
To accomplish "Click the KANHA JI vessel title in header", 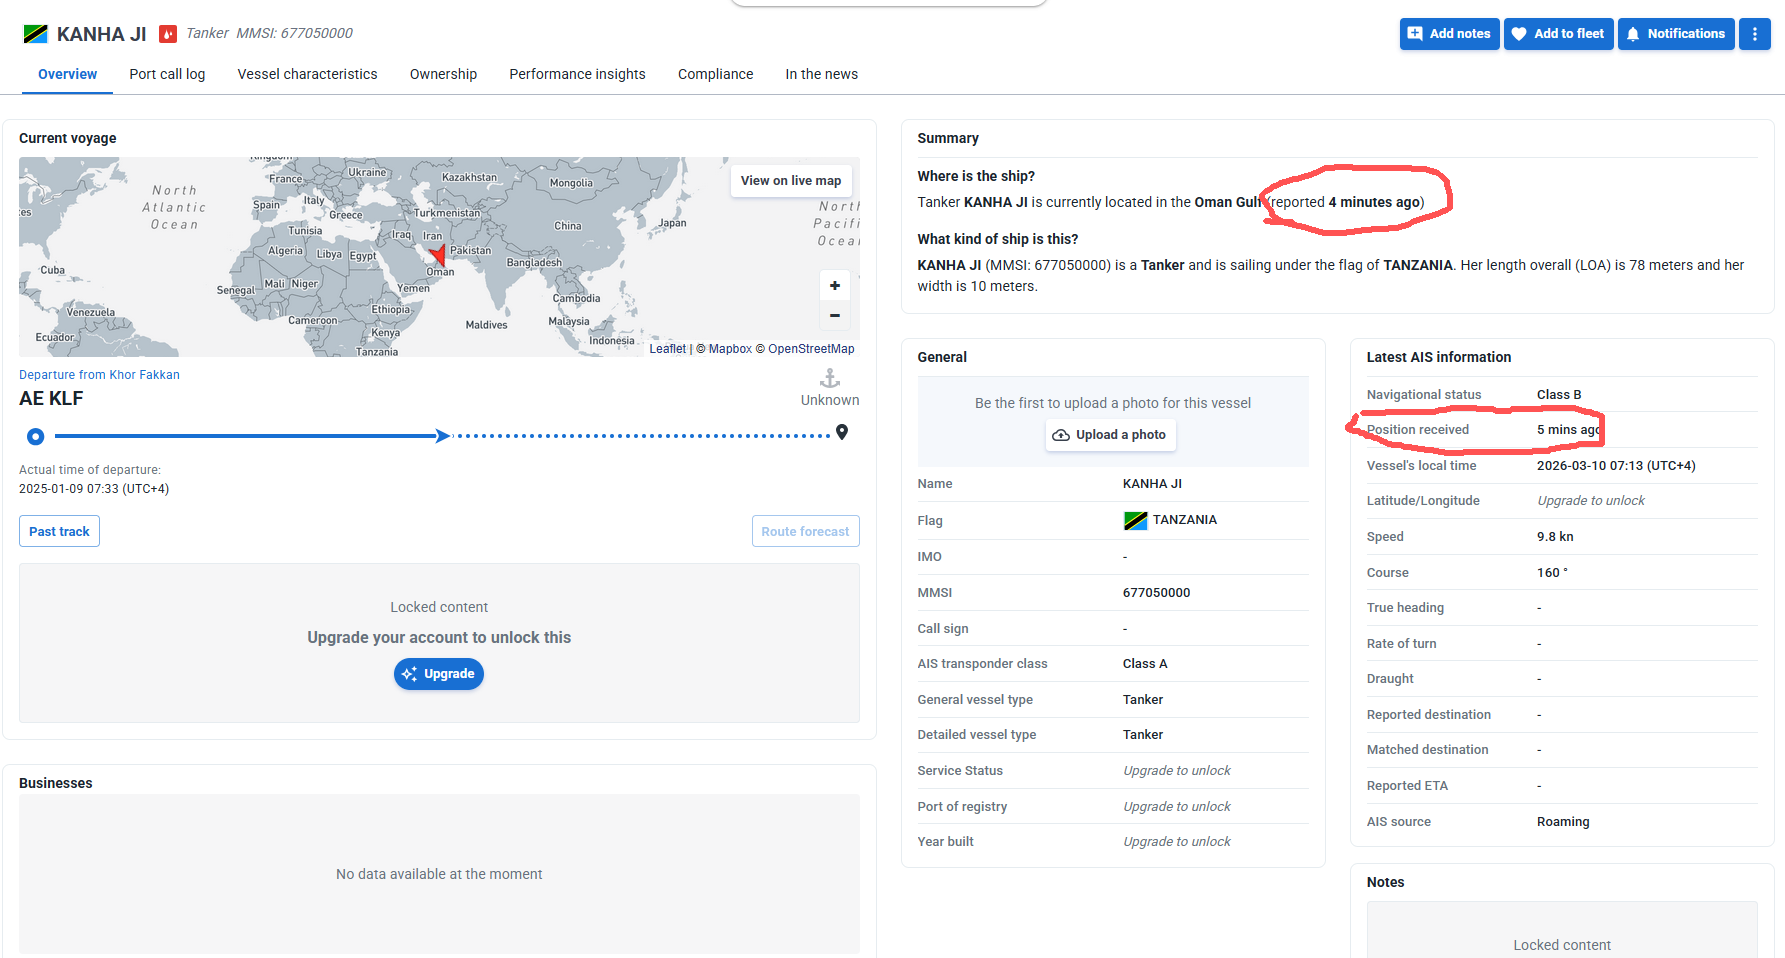I will coord(101,34).
